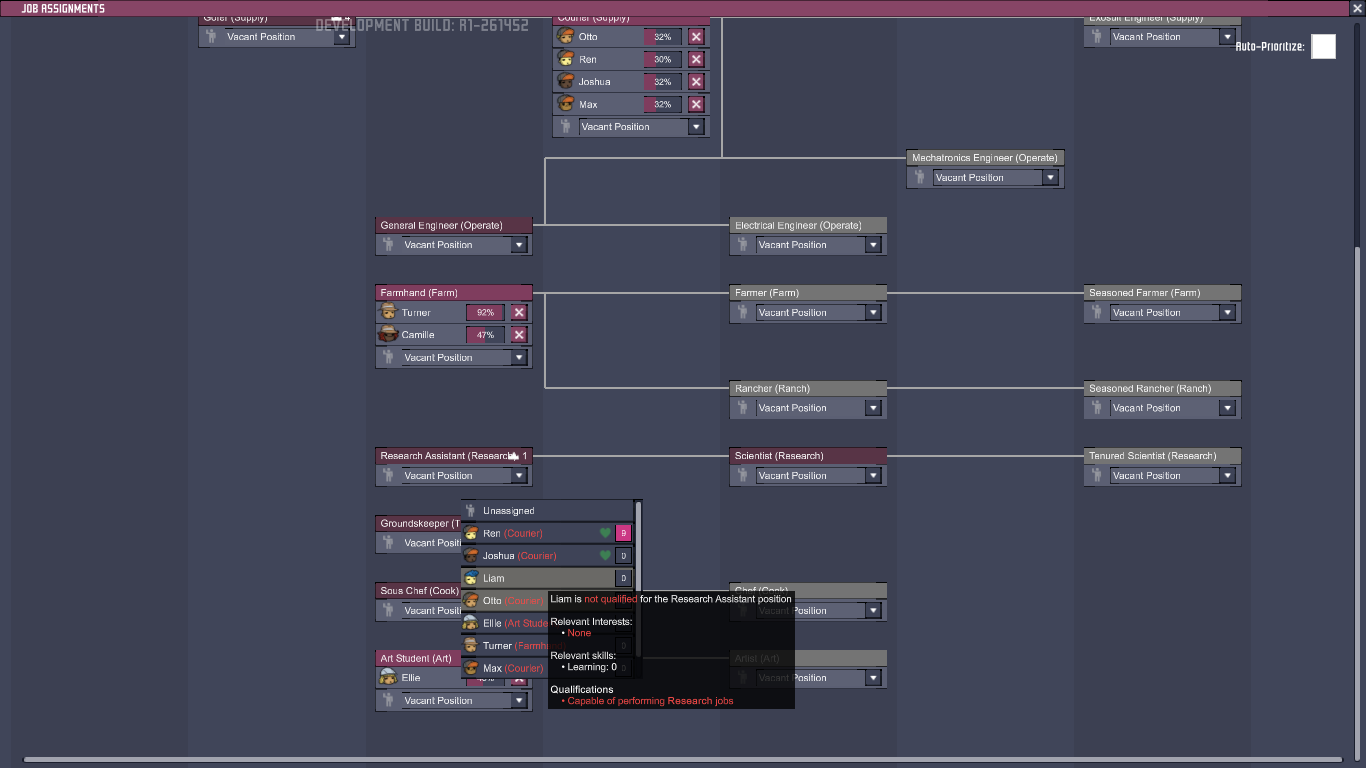Click Max's portrait in the Courier list
Screen dimensions: 1366x768
[x=565, y=104]
